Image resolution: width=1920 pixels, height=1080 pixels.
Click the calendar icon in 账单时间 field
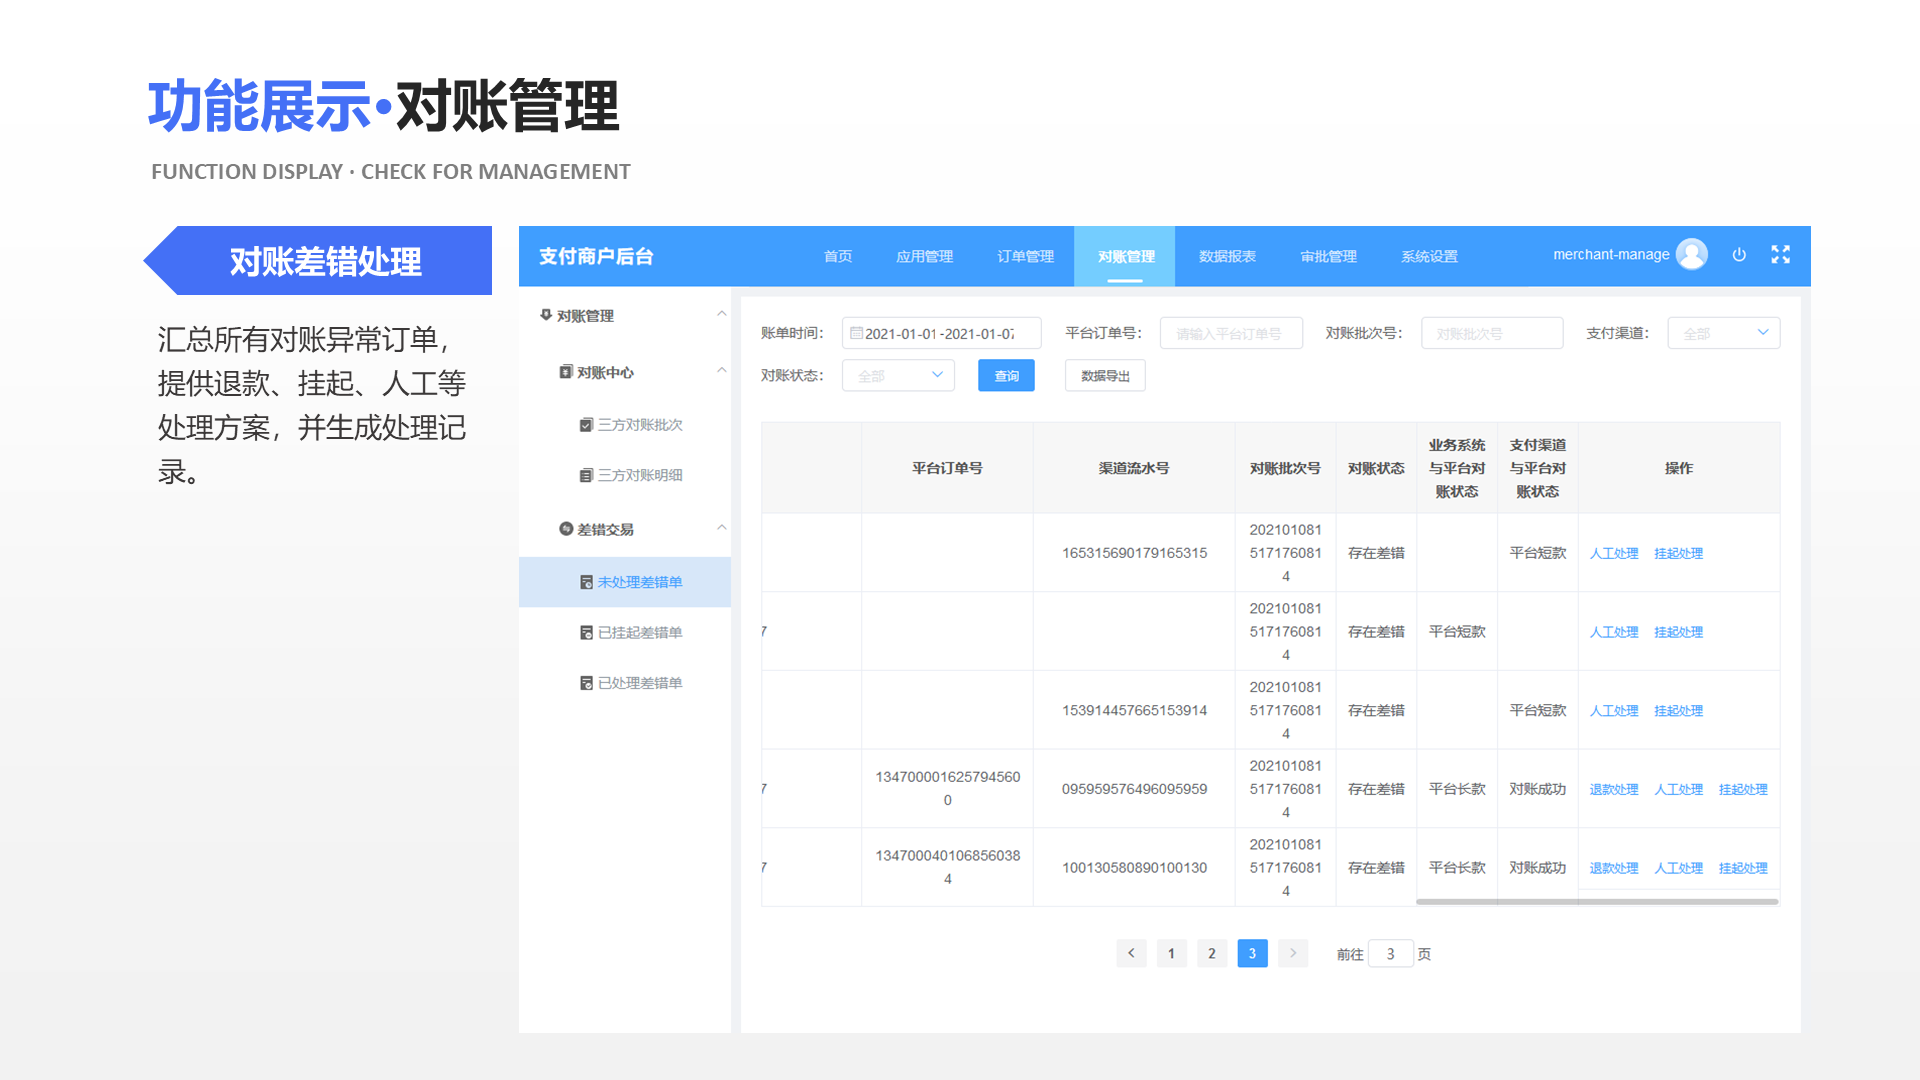858,333
